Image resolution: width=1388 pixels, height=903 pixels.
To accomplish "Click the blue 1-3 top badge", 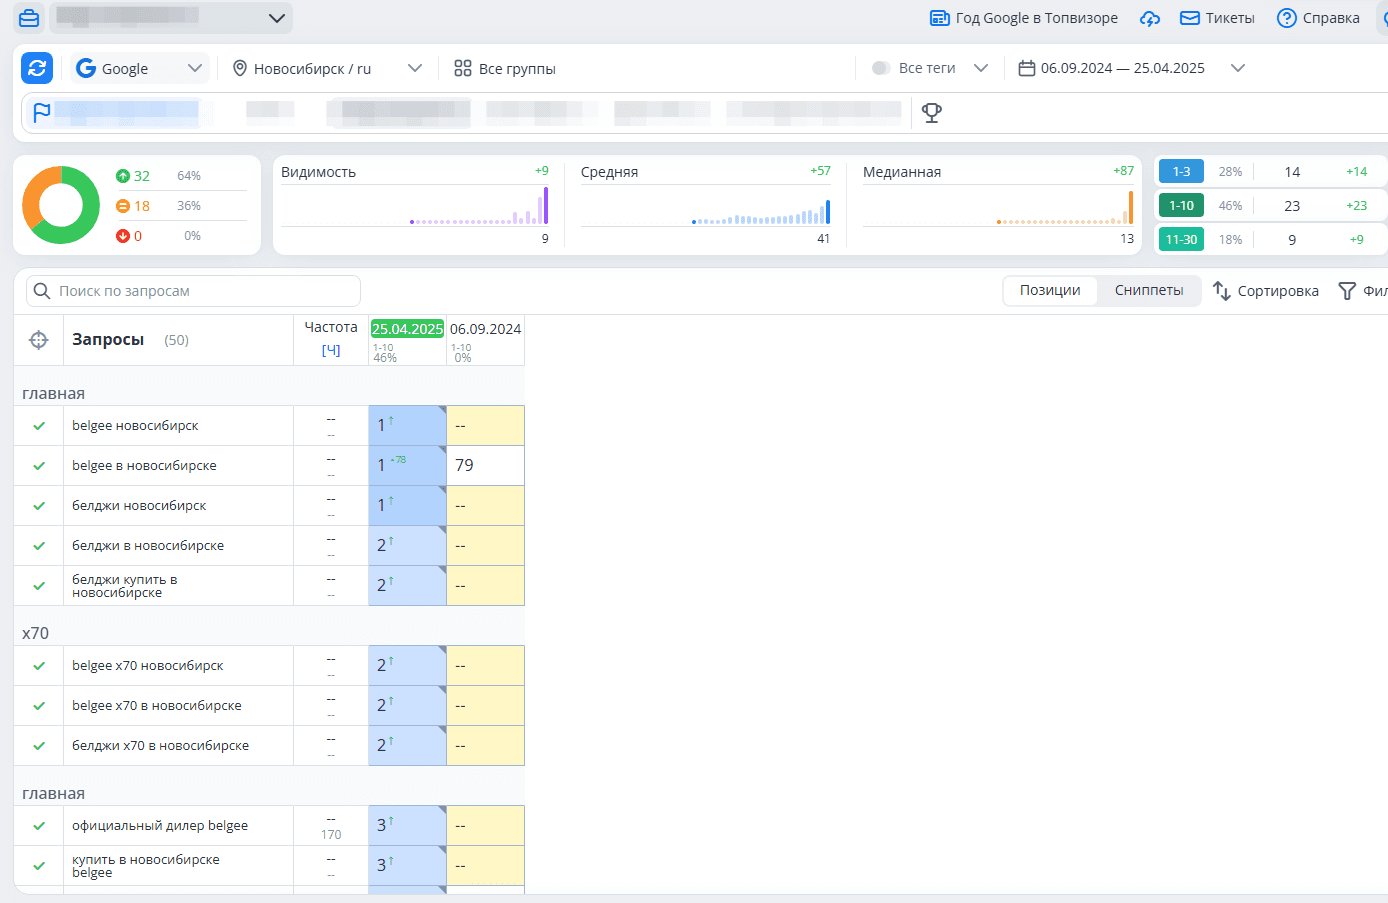I will (1181, 172).
